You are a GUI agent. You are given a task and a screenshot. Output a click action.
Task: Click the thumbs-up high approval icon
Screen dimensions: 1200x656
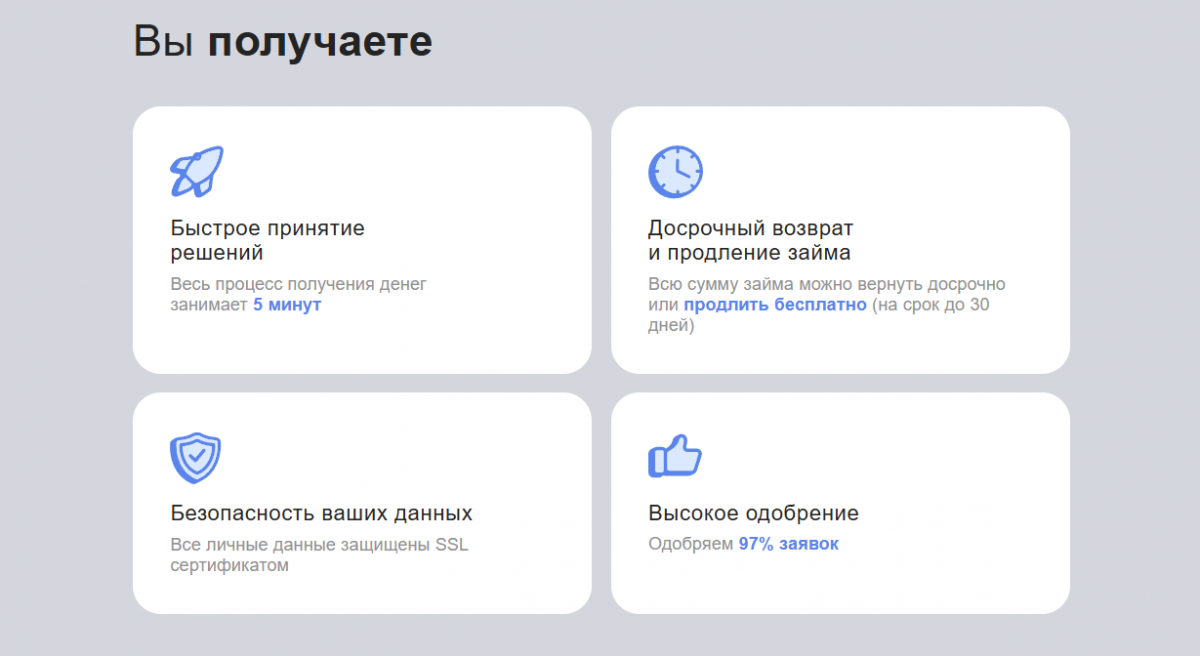coord(675,457)
